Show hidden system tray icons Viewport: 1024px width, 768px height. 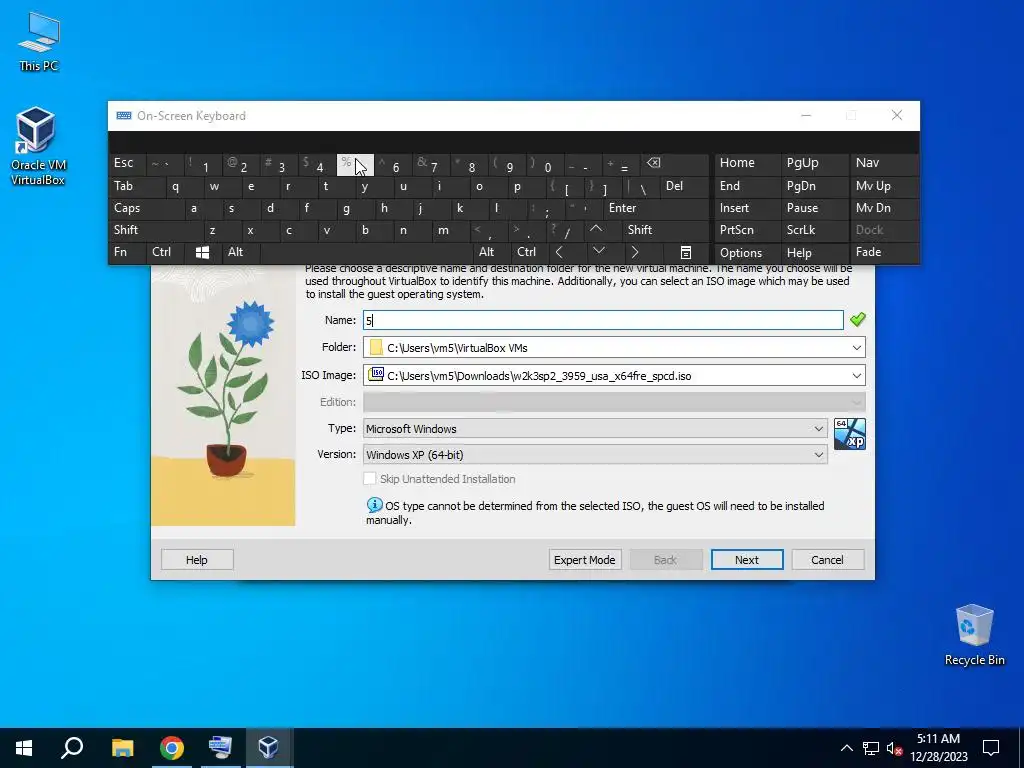(x=846, y=748)
